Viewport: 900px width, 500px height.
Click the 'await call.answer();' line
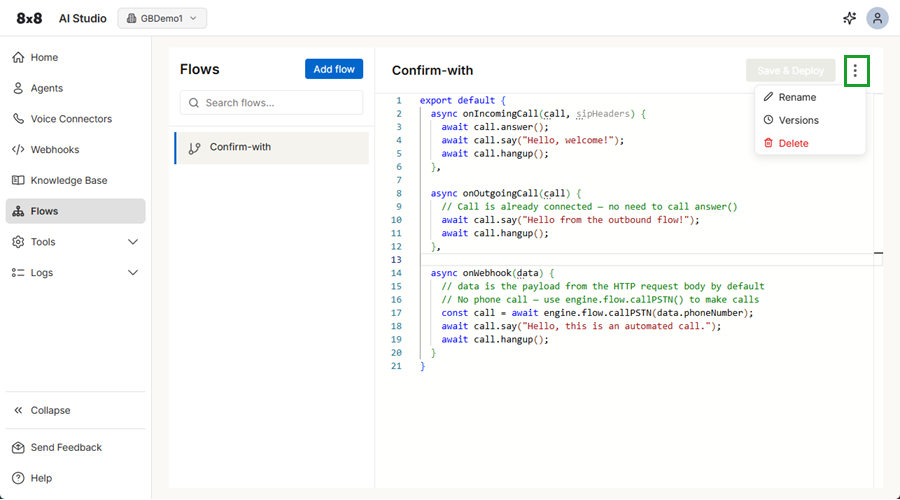[495, 127]
